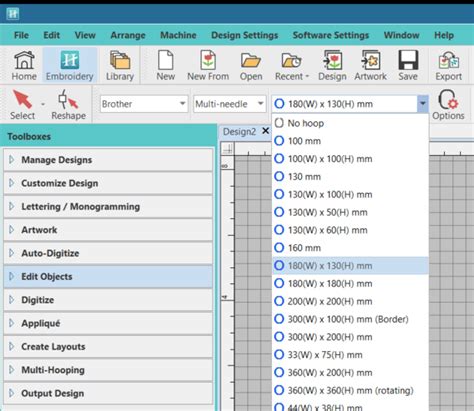Open the Machine menu
Screen dimensions: 474x411
click(178, 35)
